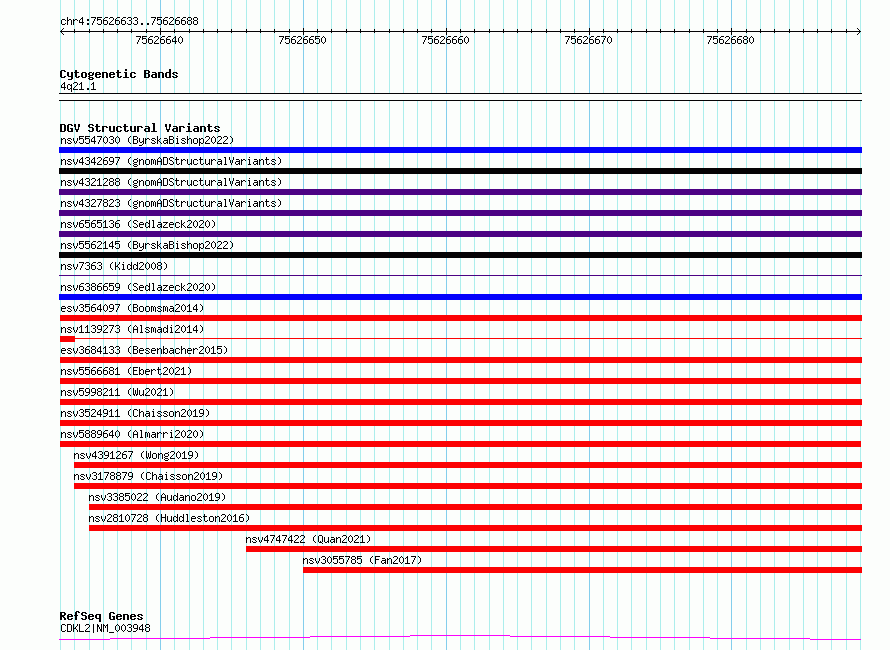Open the nsv3524911 (Chaisson2019) variant
Image resolution: width=890 pixels, height=650 pixels.
pyautogui.click(x=135, y=413)
